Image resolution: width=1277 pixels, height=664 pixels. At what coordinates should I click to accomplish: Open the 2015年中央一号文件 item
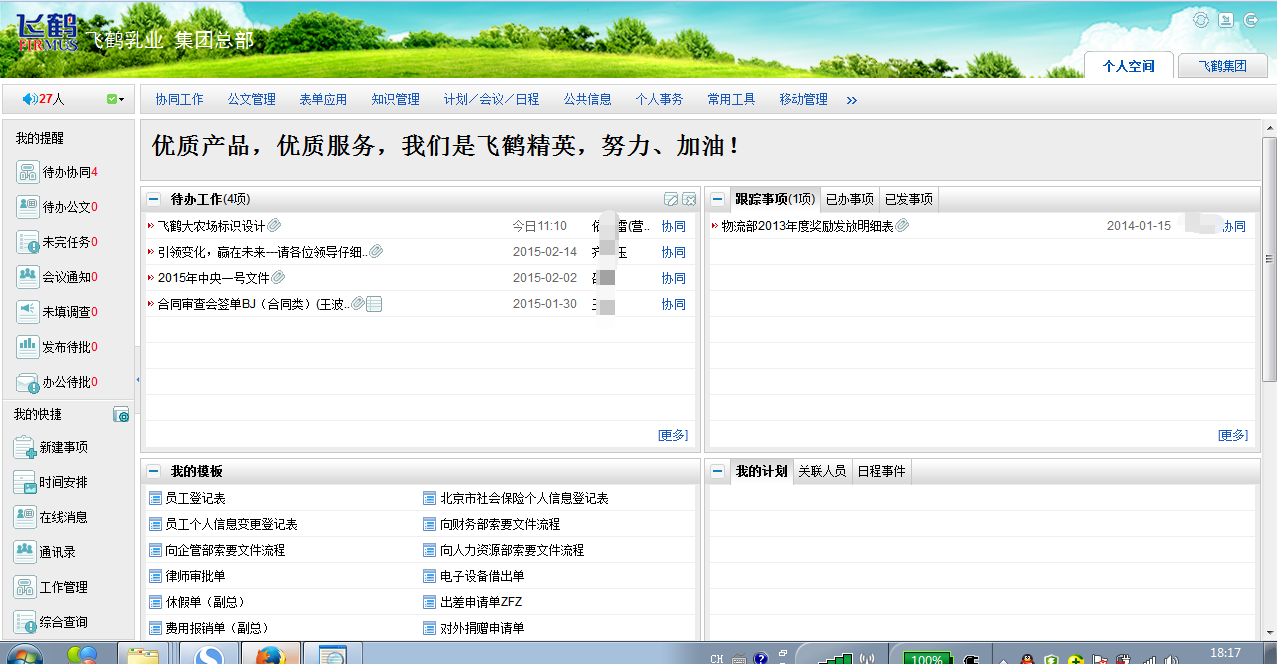[214, 278]
